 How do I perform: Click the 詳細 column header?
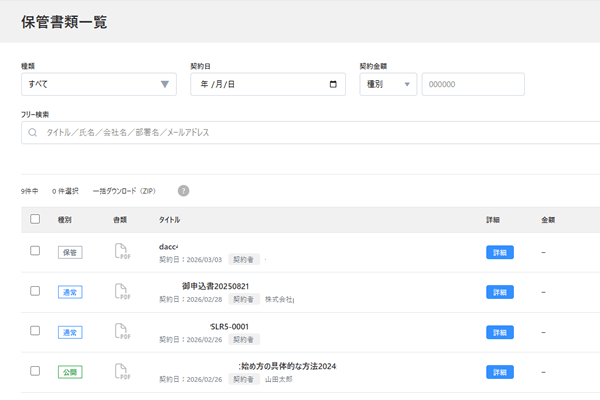click(493, 220)
